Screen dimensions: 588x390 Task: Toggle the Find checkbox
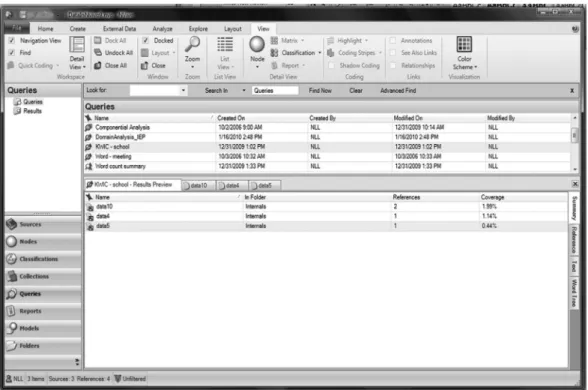12,52
